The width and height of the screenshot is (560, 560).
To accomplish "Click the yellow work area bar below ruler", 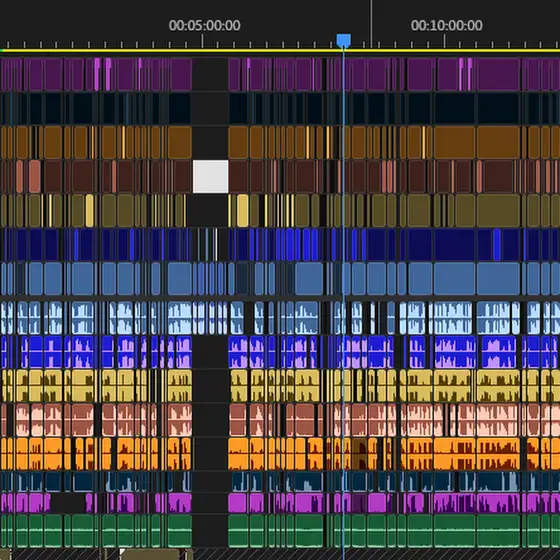I will coord(280,50).
